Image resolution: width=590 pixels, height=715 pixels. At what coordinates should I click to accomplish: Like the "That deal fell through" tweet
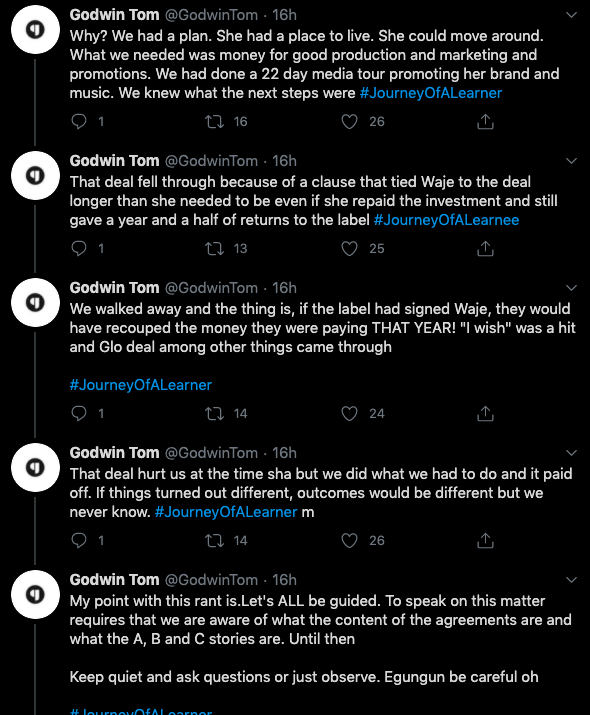coord(349,249)
